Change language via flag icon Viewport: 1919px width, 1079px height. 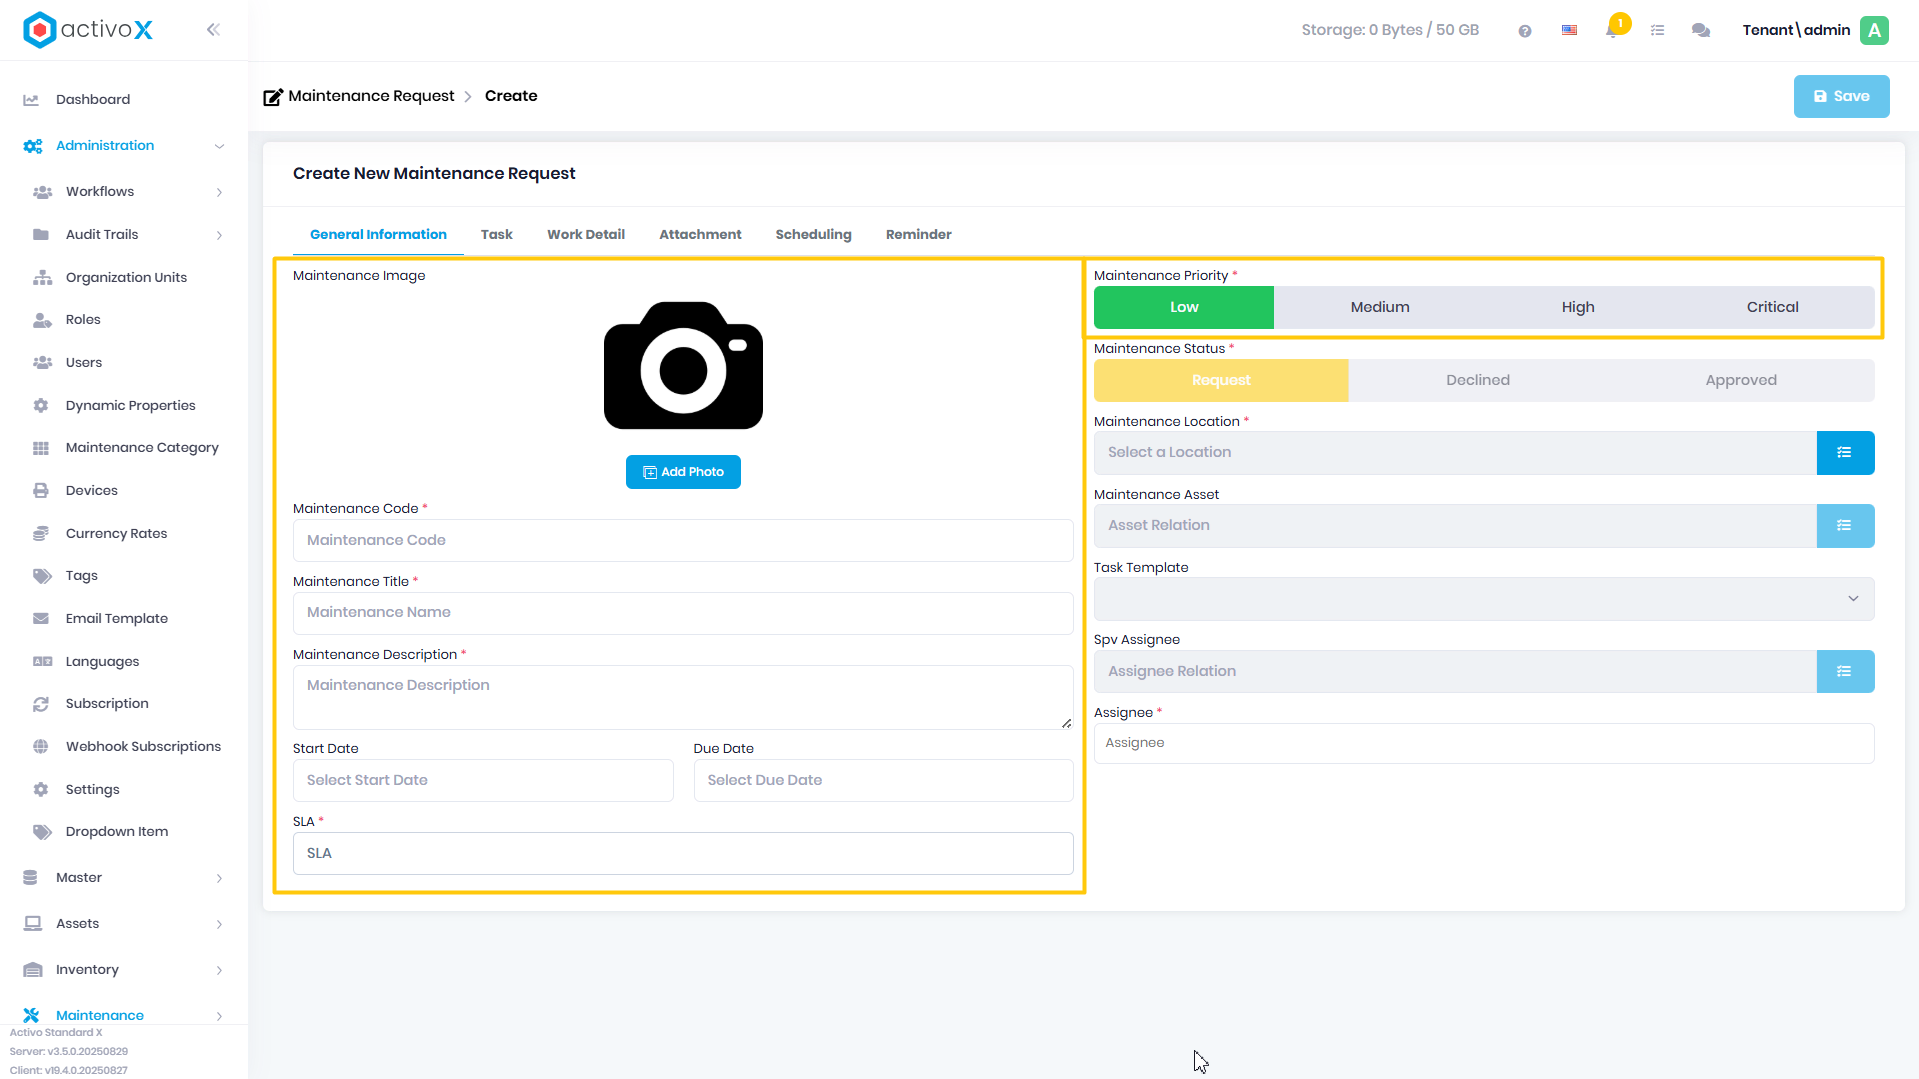1569,31
